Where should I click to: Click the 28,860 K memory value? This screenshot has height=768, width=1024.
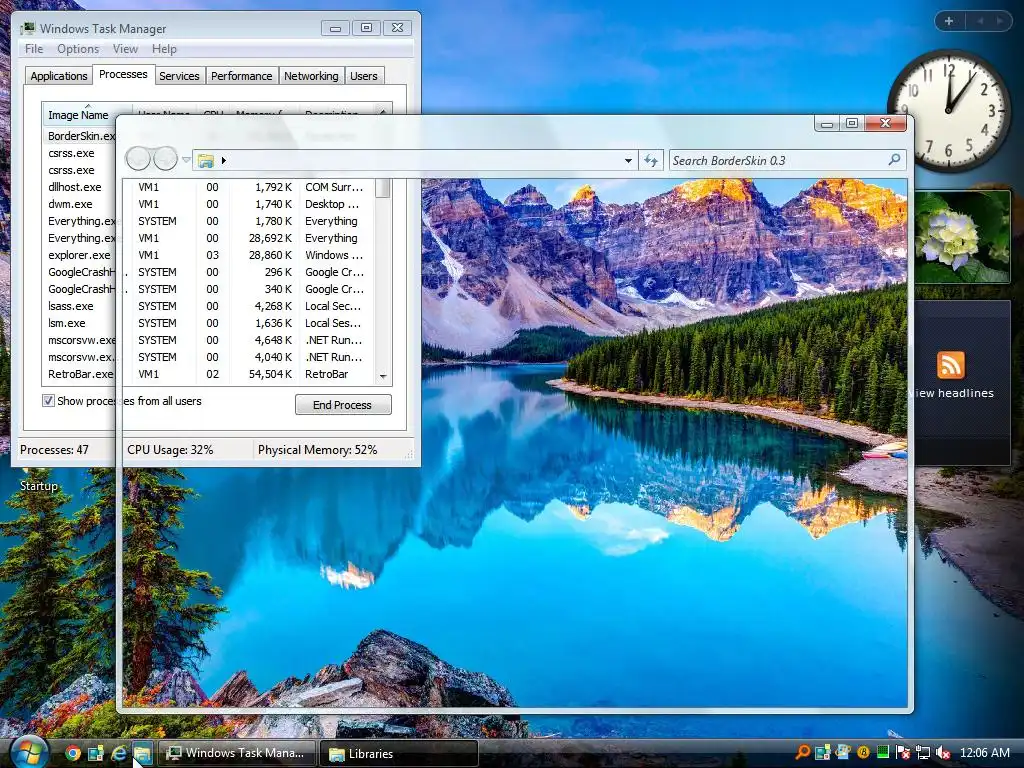click(x=270, y=255)
